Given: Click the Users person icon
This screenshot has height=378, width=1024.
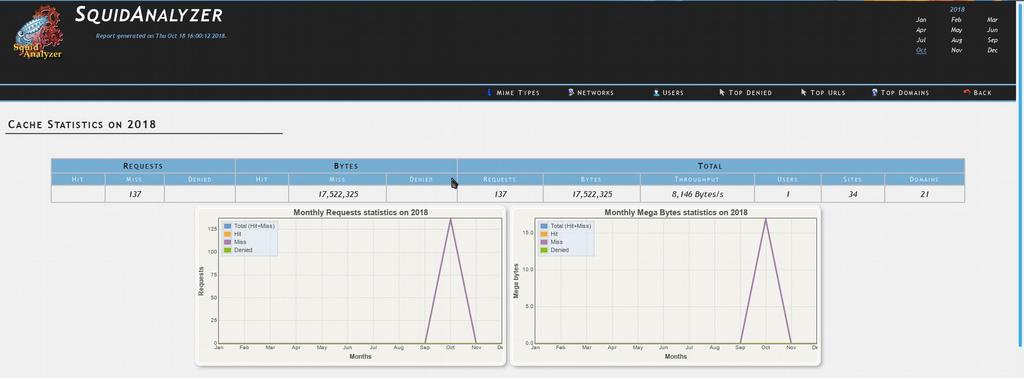Looking at the screenshot, I should [656, 93].
